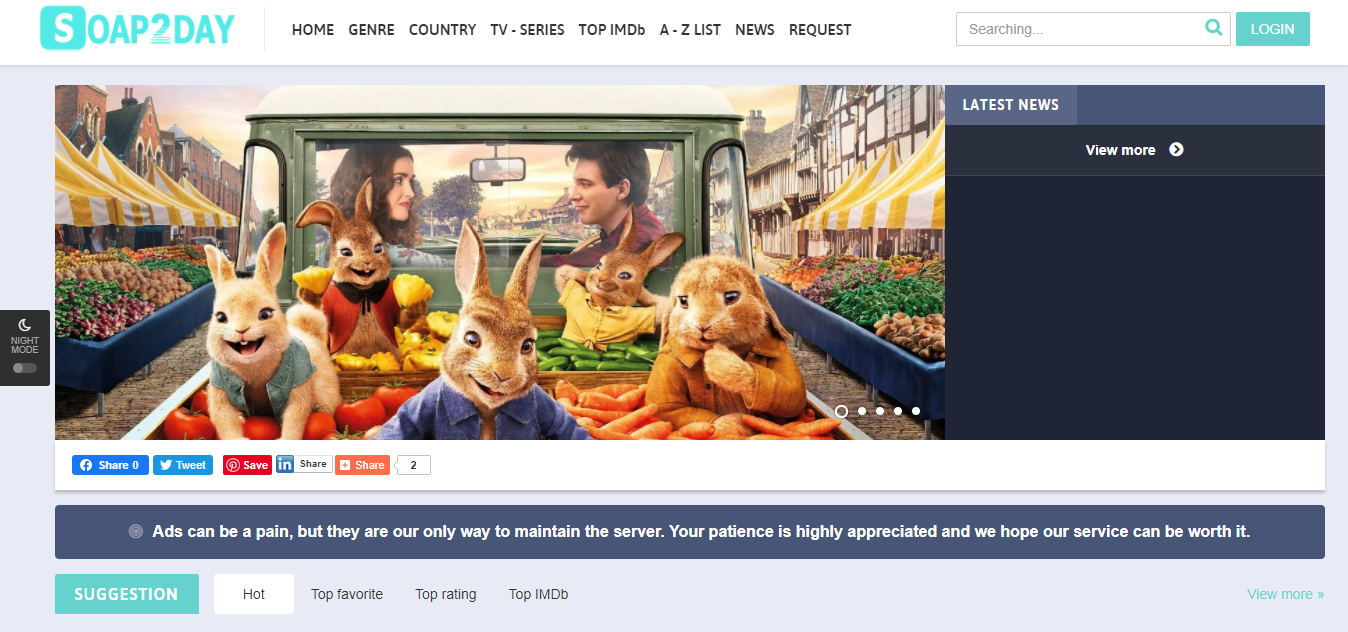Open TV - Series section
Screen dimensions: 1348x632
tap(527, 30)
